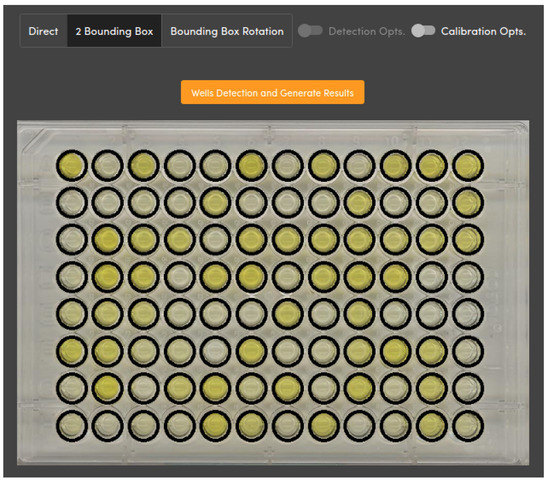Image resolution: width=550 pixels, height=481 pixels.
Task: Select the Direct mode tab
Action: pos(43,31)
